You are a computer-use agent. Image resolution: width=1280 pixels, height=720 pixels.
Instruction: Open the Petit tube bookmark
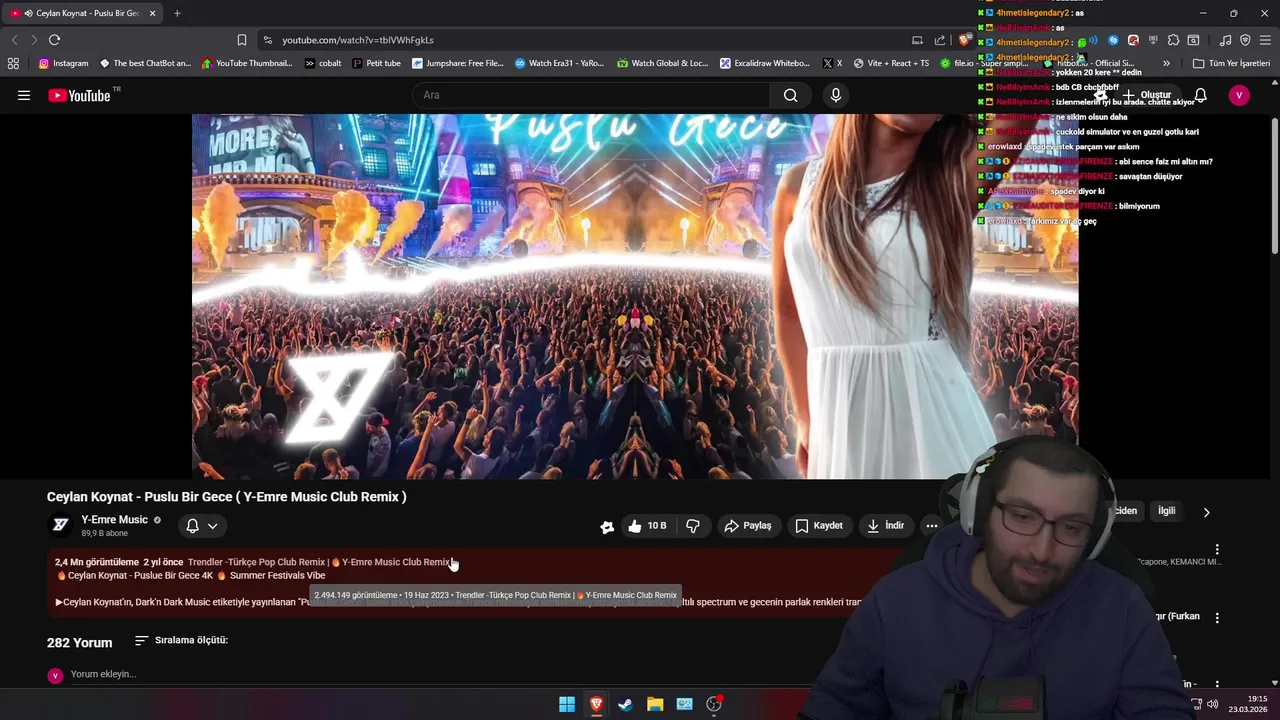point(376,63)
